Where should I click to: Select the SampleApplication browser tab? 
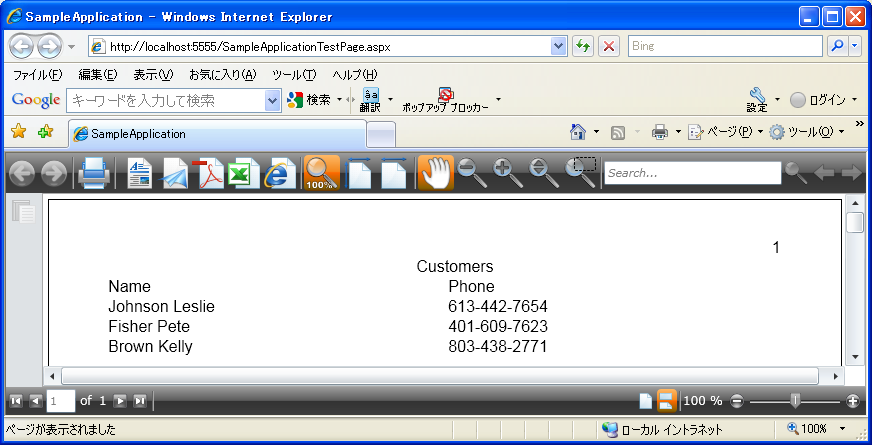click(217, 134)
